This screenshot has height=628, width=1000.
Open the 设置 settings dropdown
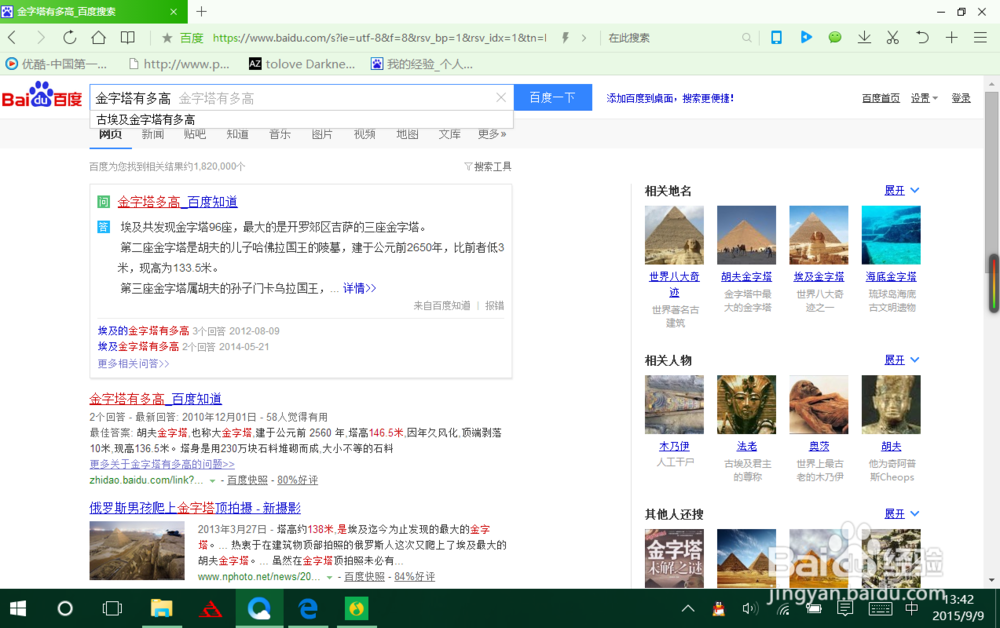point(920,98)
